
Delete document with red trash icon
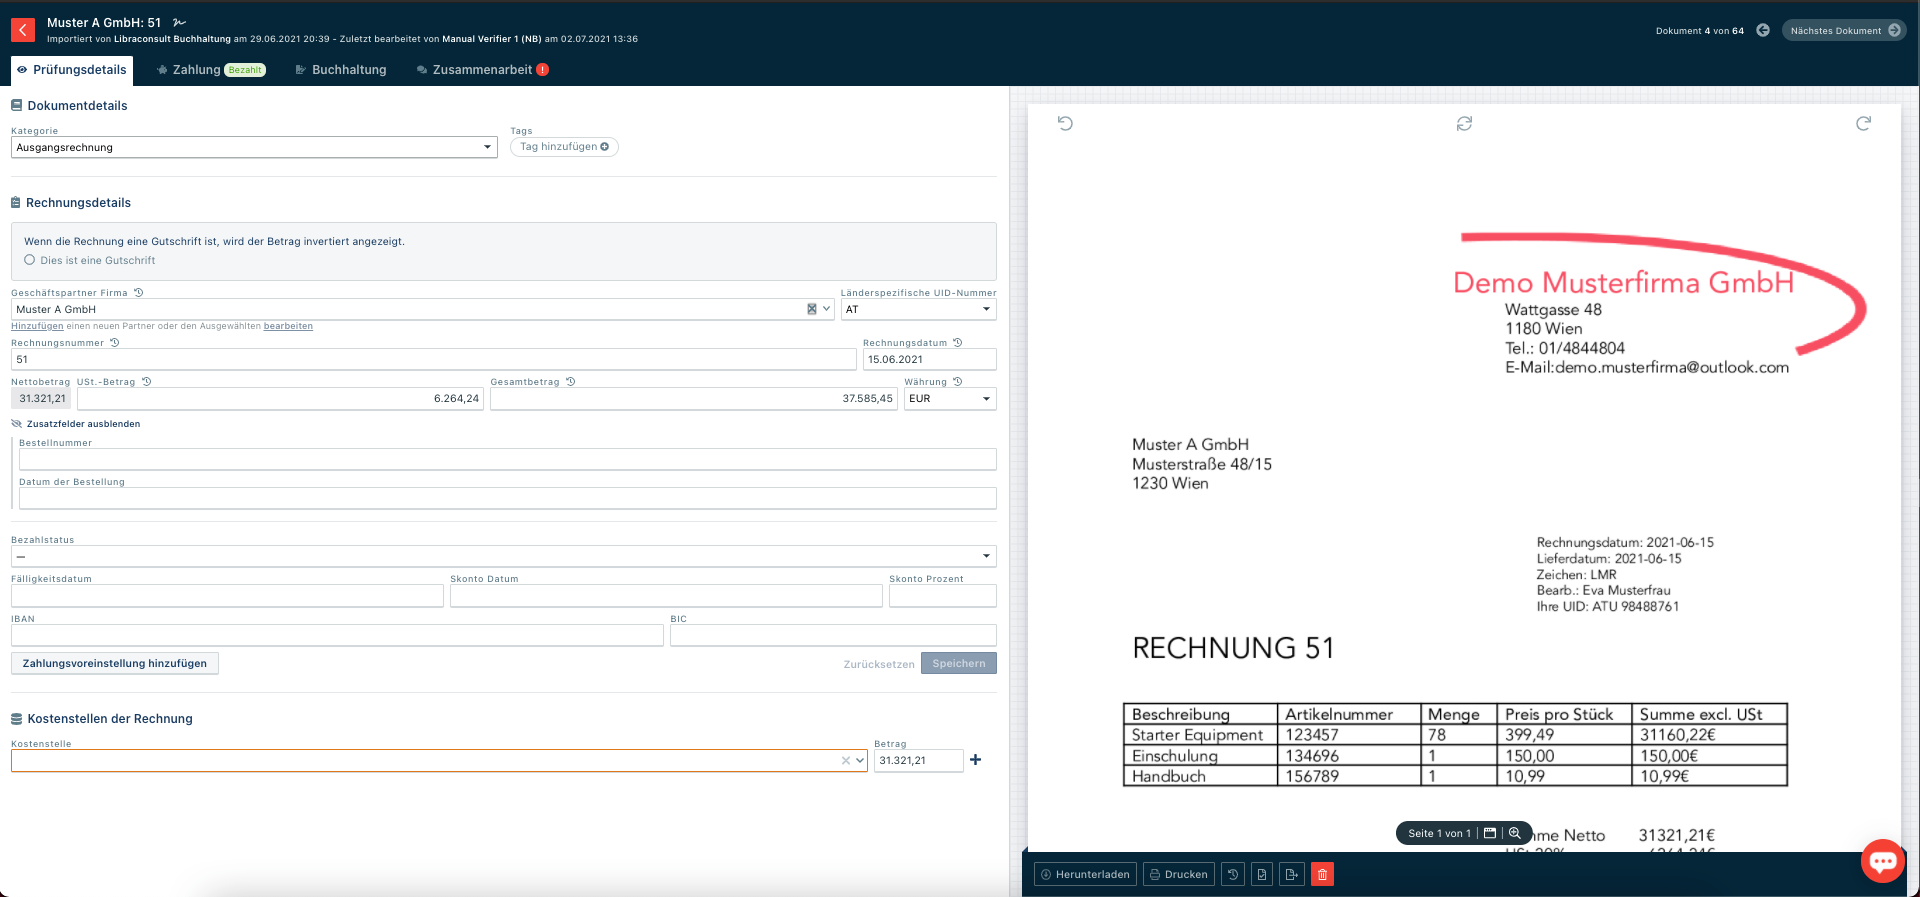tap(1322, 874)
